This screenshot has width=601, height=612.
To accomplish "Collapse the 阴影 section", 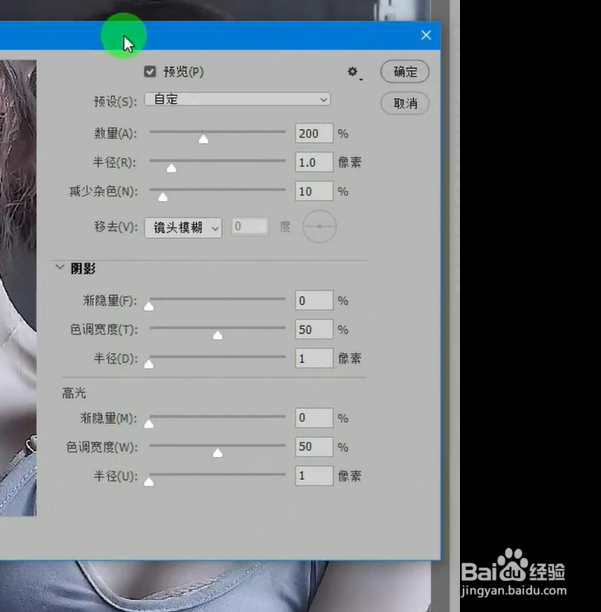I will click(x=60, y=267).
